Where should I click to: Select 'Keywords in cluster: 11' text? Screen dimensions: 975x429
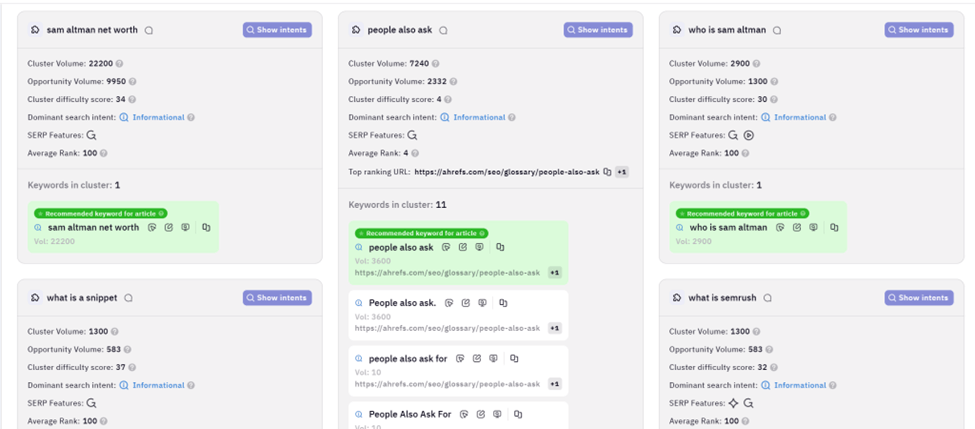click(397, 205)
